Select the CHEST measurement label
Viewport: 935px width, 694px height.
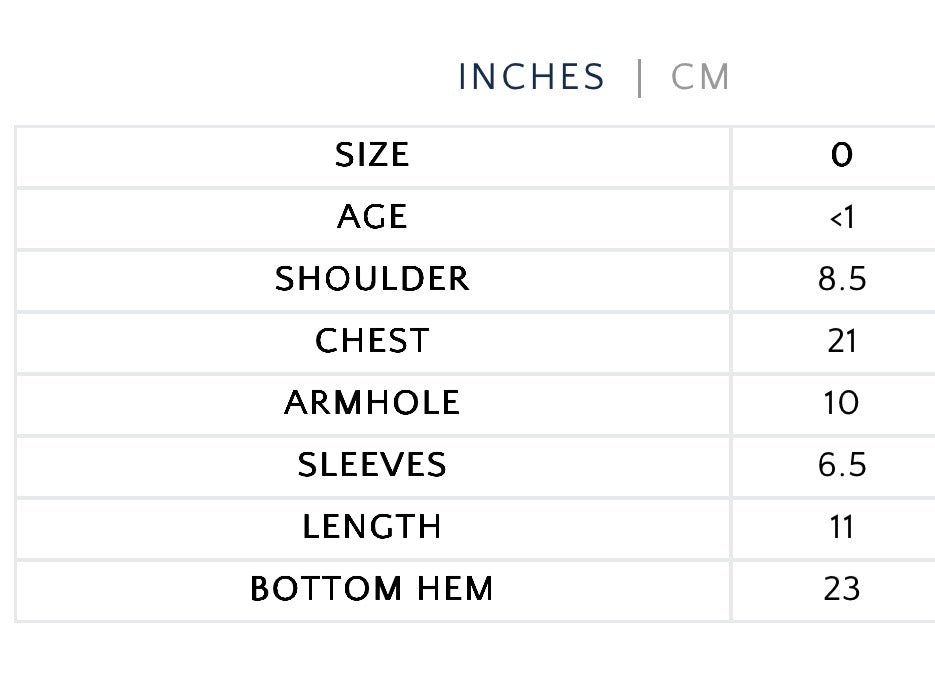[372, 341]
